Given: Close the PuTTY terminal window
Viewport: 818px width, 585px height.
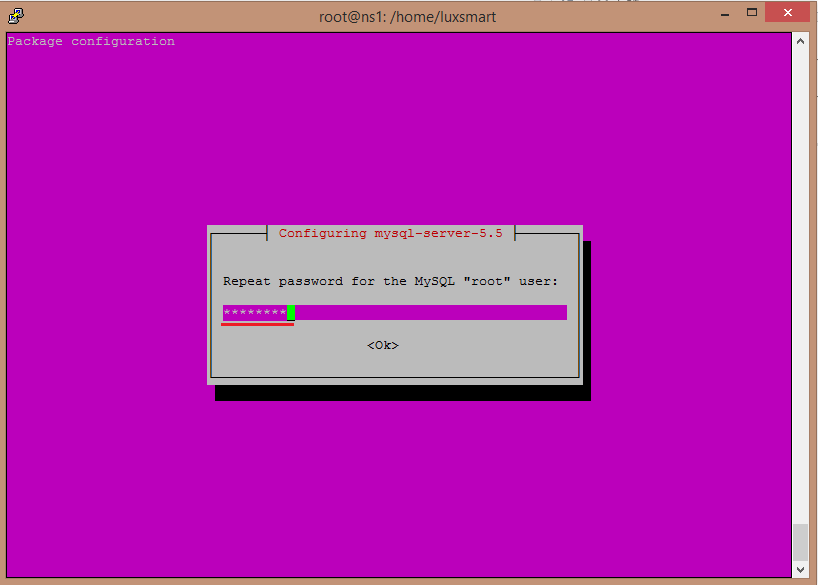Looking at the screenshot, I should [788, 13].
